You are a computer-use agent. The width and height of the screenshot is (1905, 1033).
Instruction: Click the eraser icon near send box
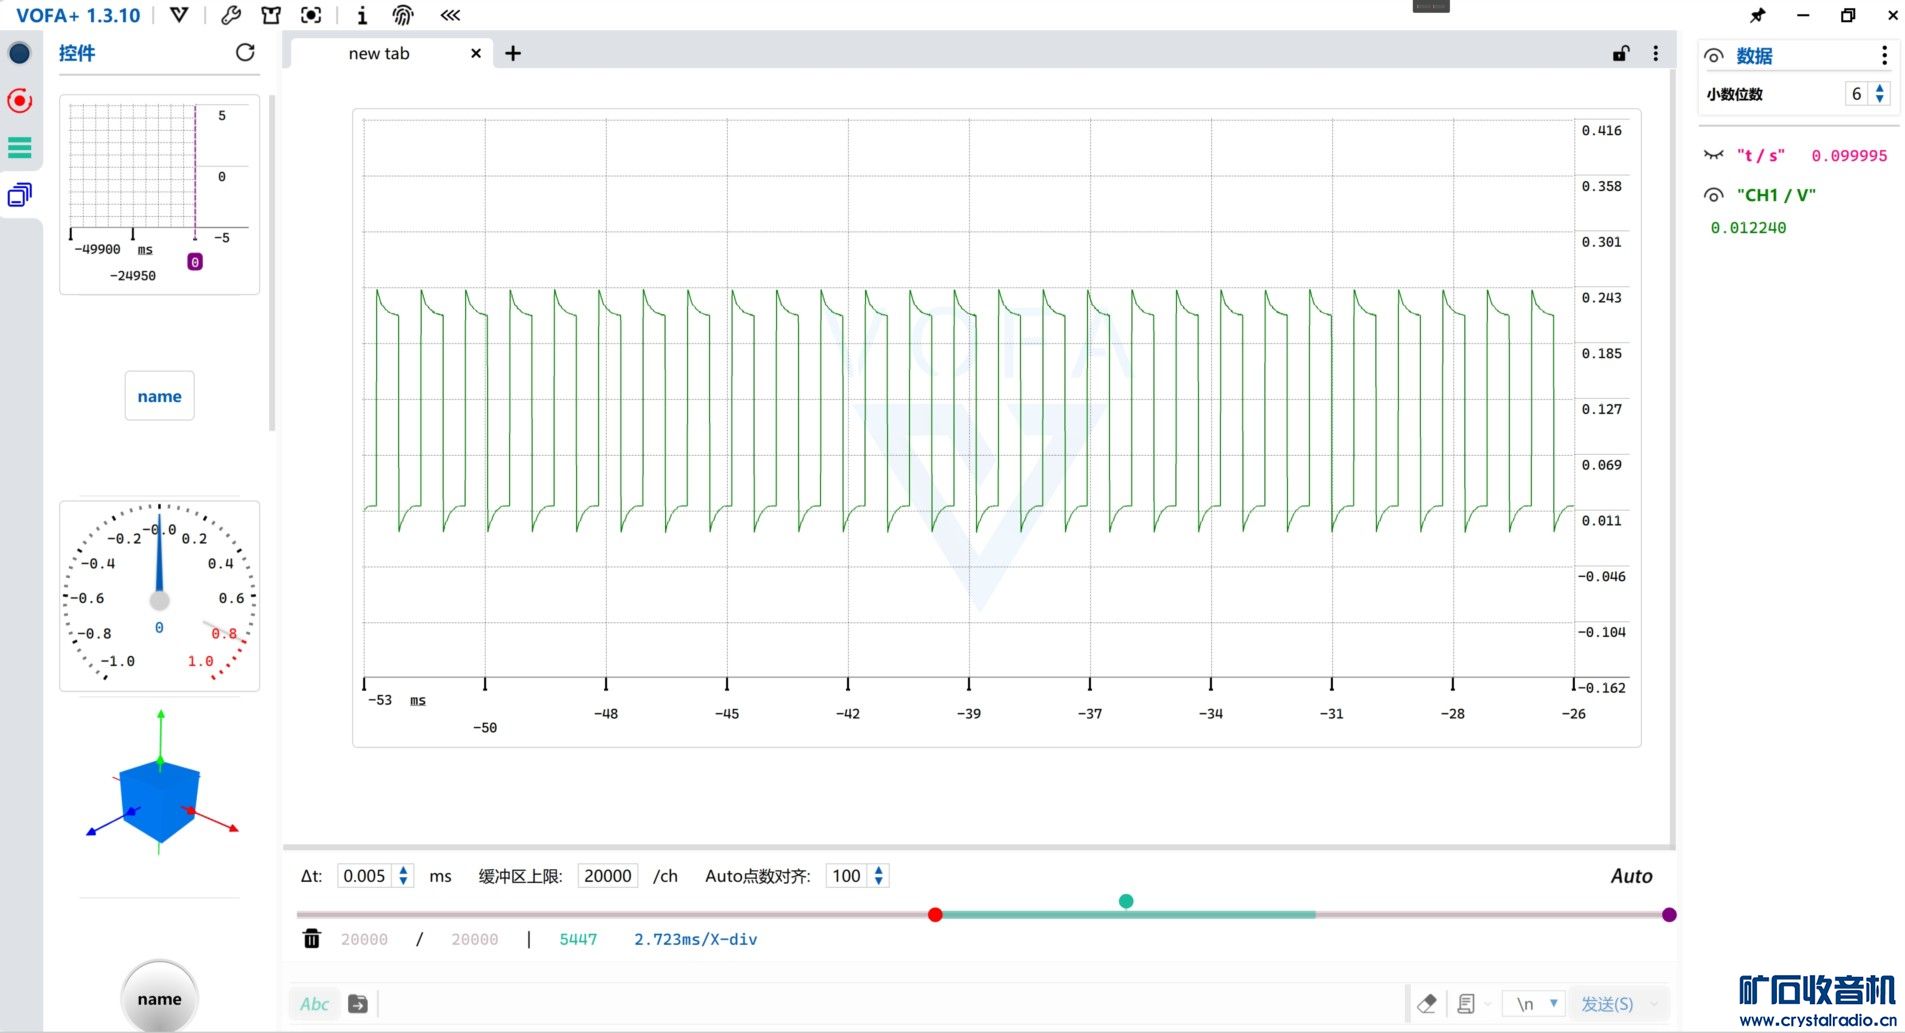[1427, 1003]
